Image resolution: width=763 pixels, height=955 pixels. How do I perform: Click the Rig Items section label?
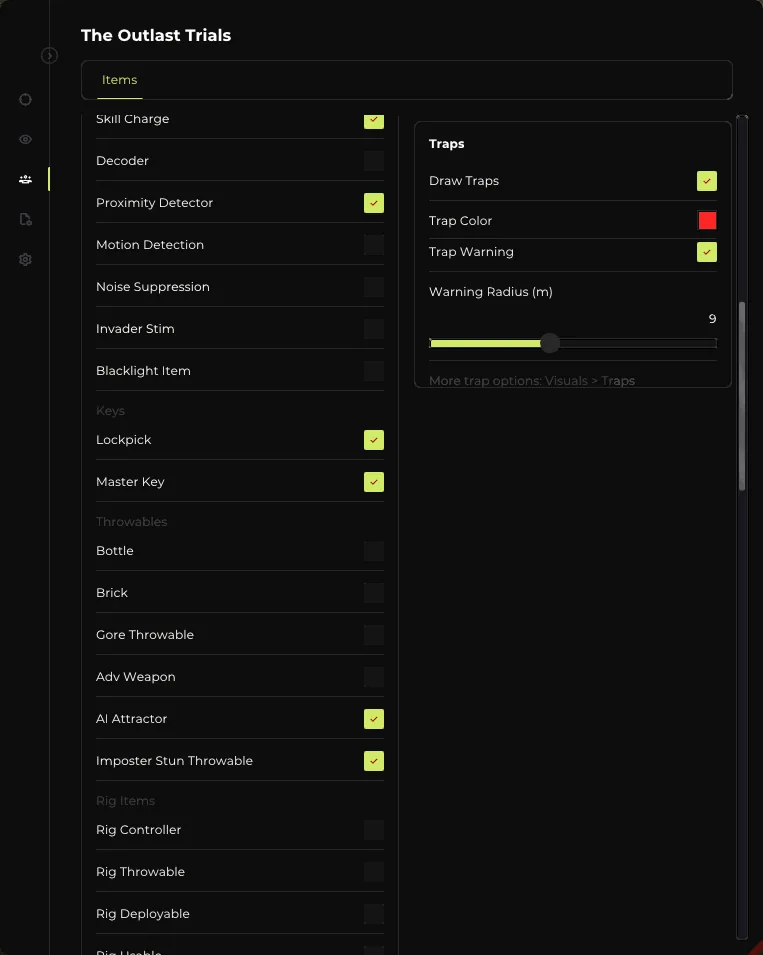125,800
